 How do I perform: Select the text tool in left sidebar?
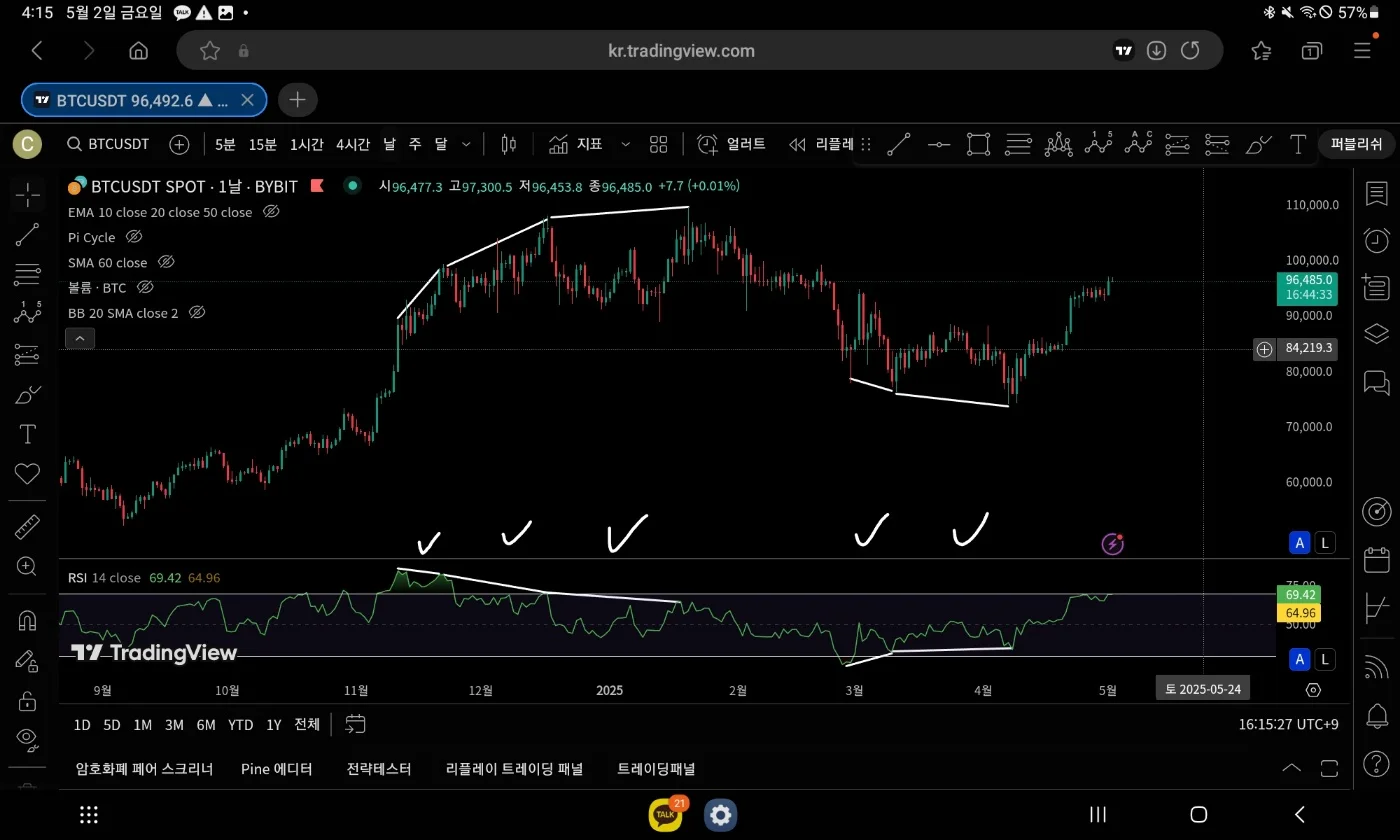point(27,433)
